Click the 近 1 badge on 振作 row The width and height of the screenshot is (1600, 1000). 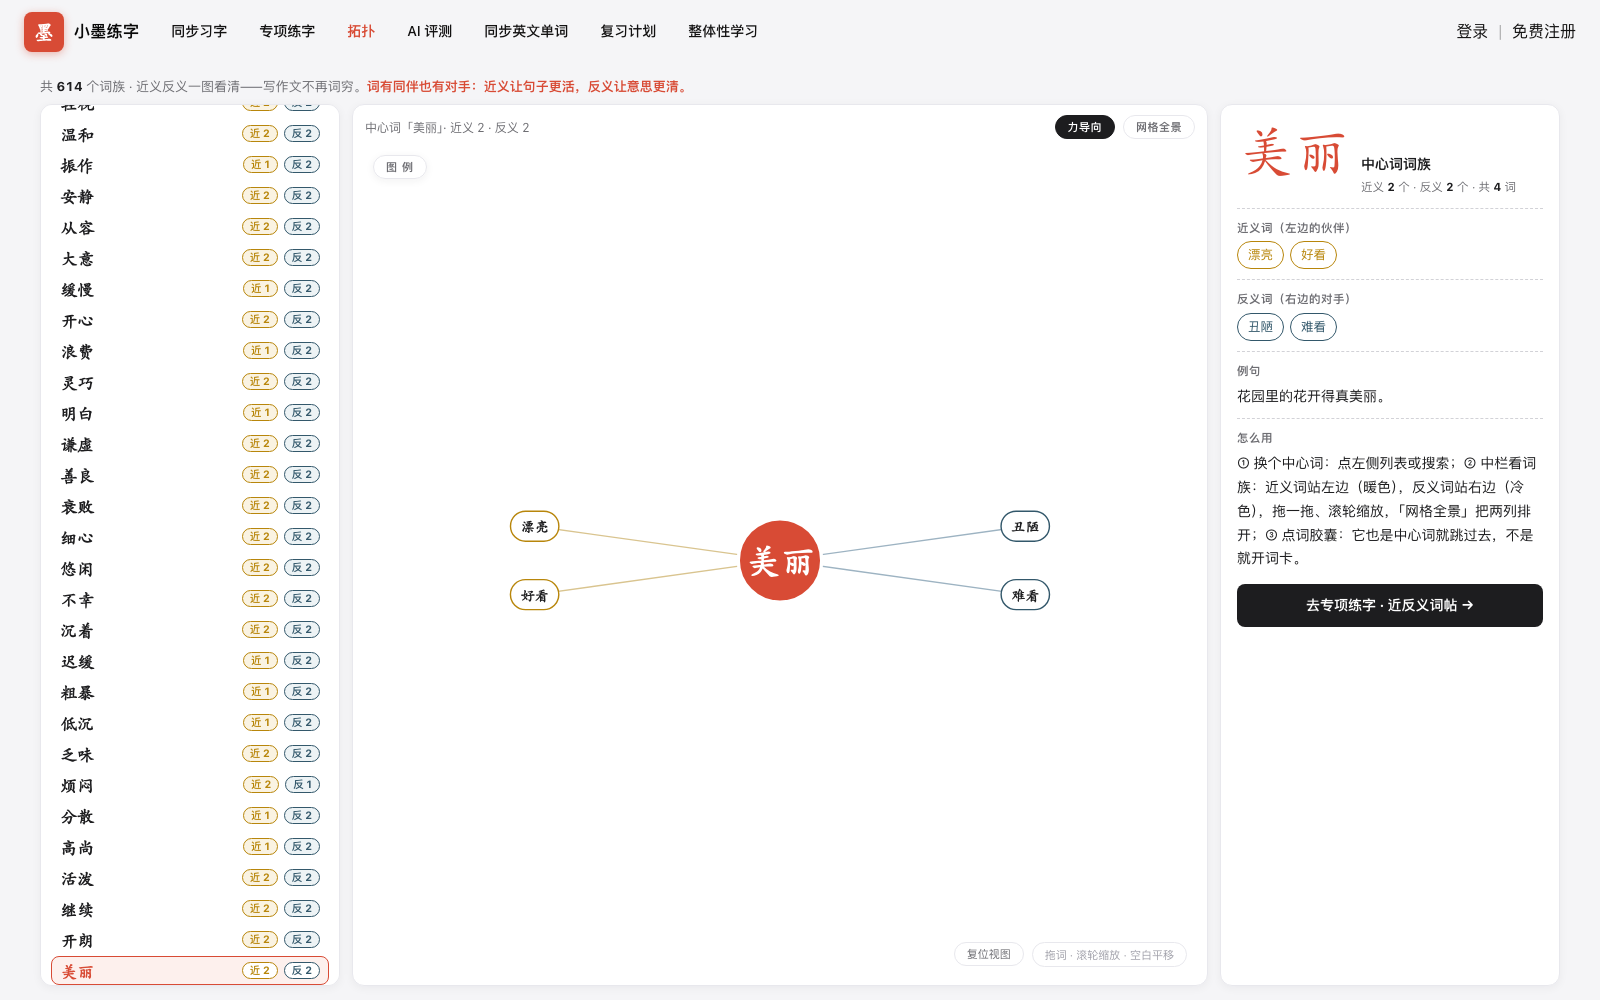(260, 165)
